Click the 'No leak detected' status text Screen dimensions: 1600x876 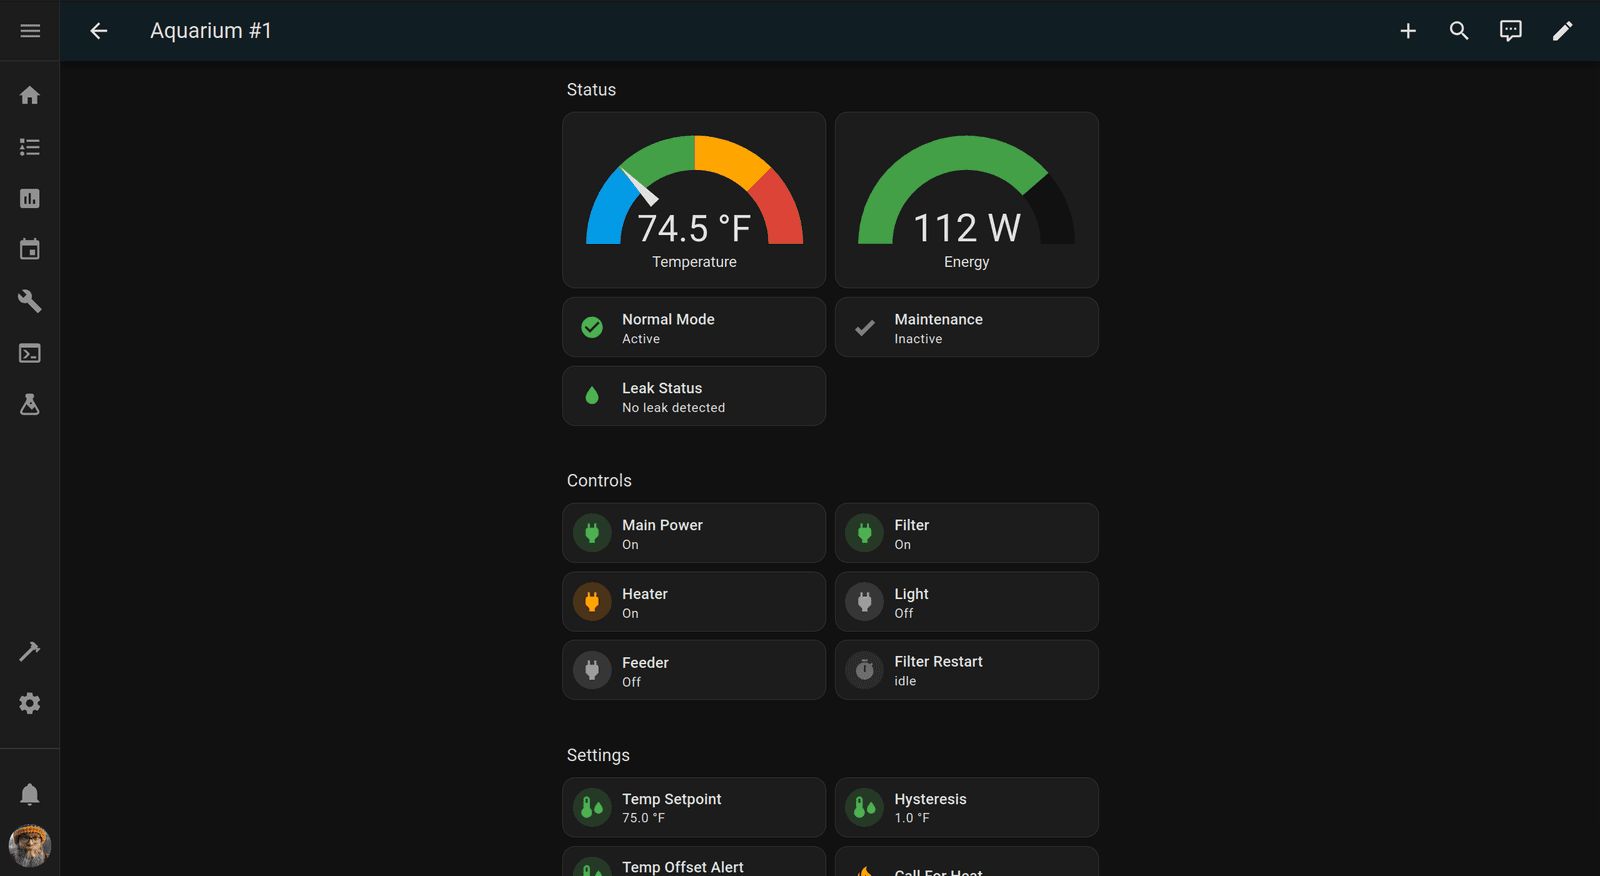[674, 408]
